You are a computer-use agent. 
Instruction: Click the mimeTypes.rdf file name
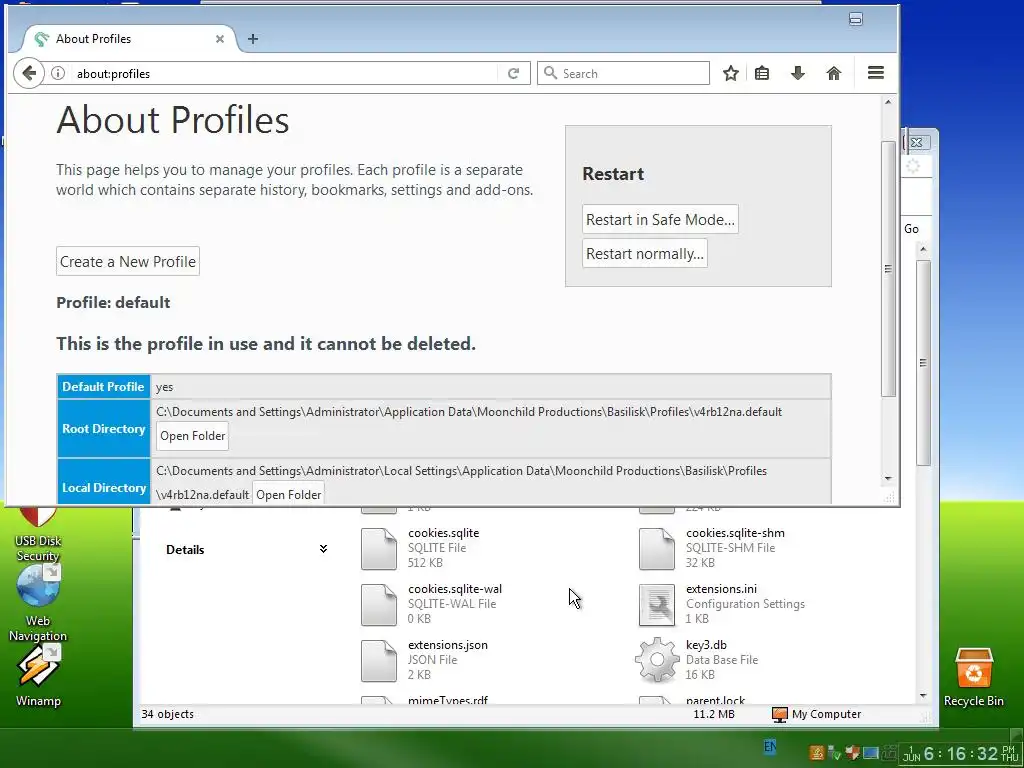click(x=448, y=700)
